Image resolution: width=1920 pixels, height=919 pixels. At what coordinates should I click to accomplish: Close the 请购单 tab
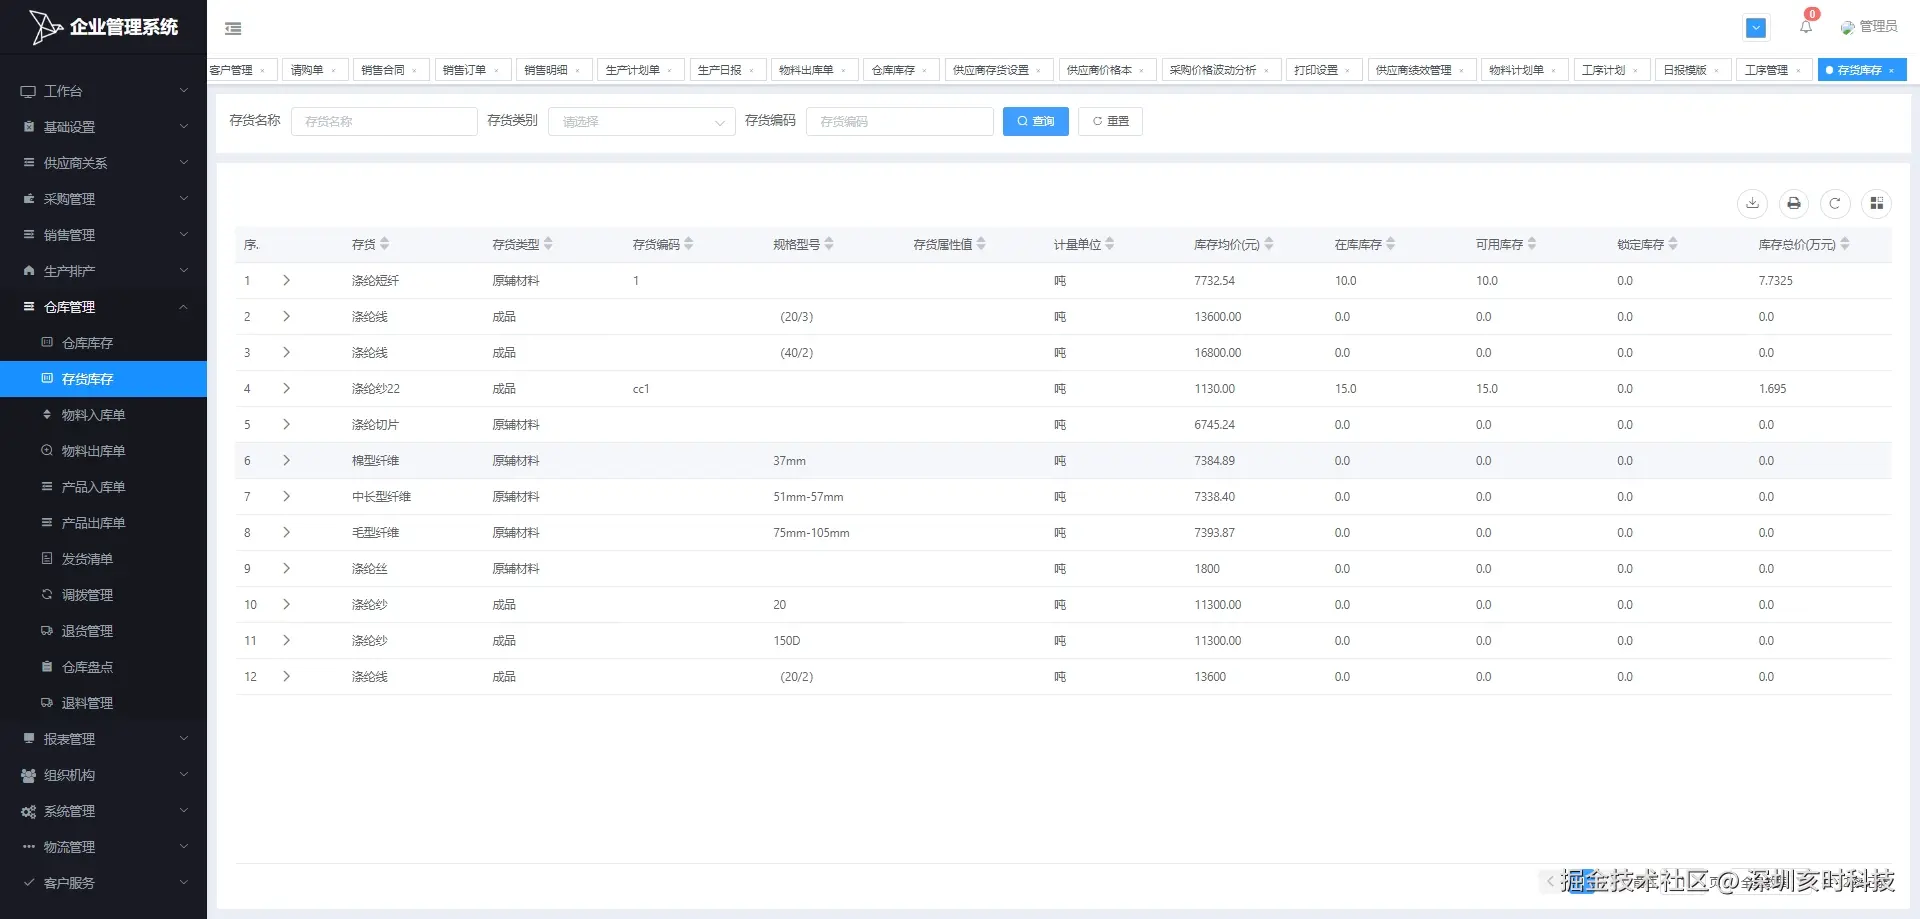pos(333,71)
